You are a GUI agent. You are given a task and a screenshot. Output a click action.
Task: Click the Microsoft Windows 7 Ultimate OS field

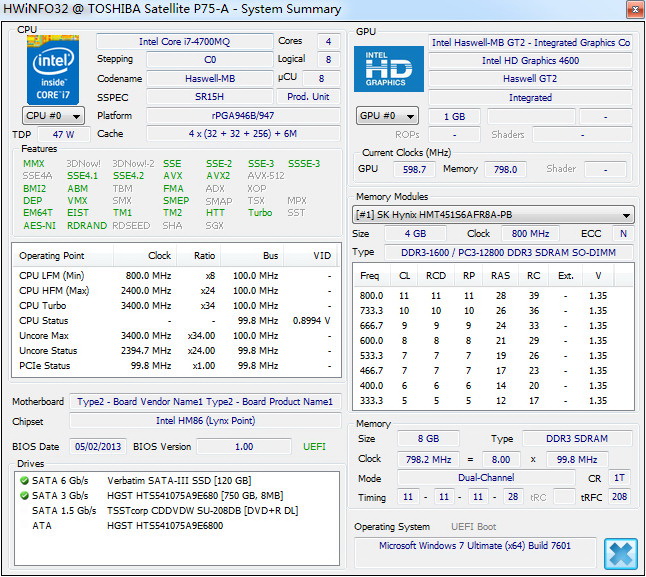point(474,546)
